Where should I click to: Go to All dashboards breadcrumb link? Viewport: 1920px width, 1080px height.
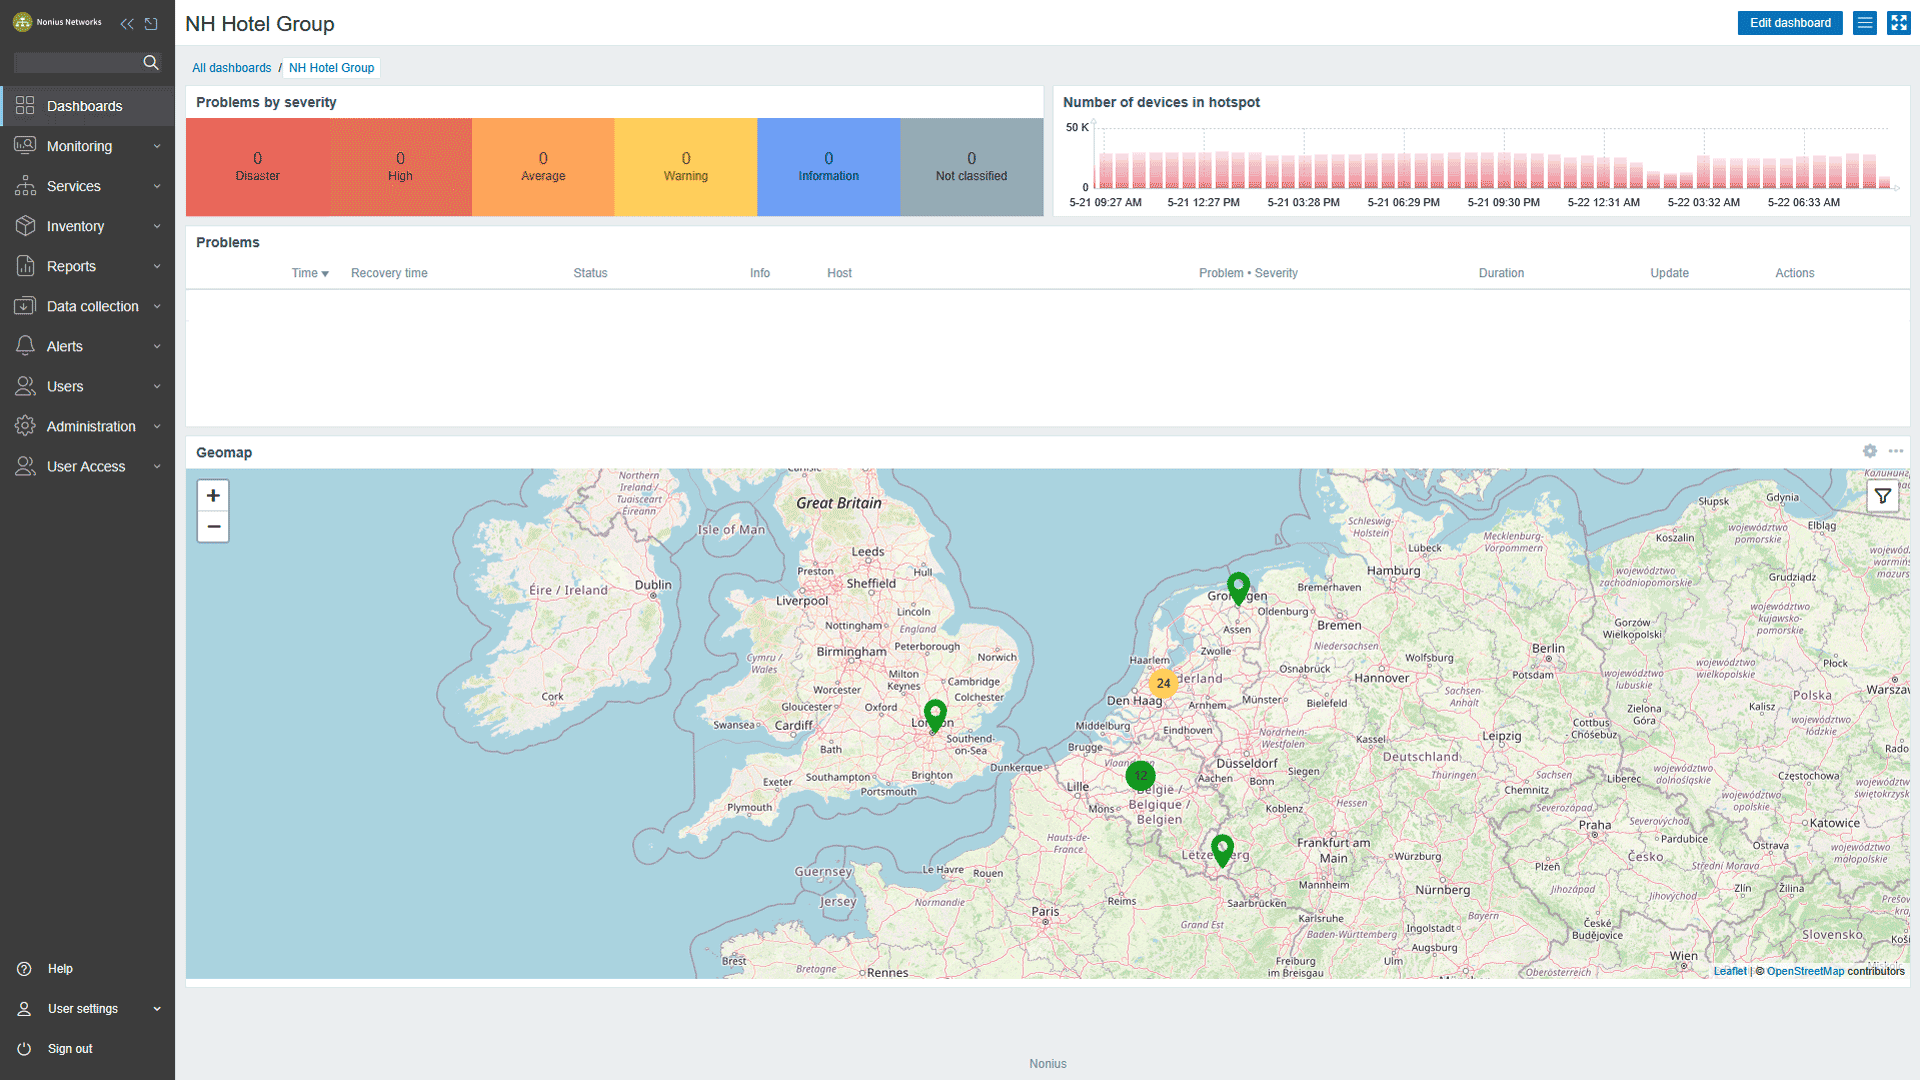[231, 68]
